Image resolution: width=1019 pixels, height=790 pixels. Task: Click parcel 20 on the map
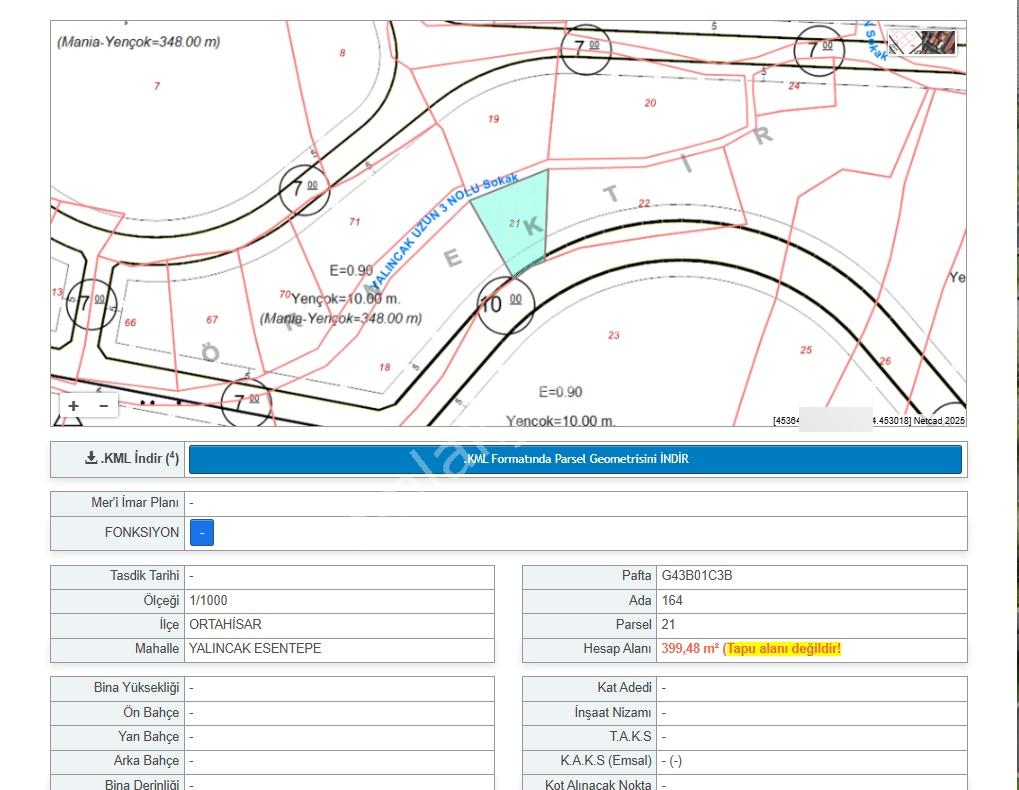(650, 103)
